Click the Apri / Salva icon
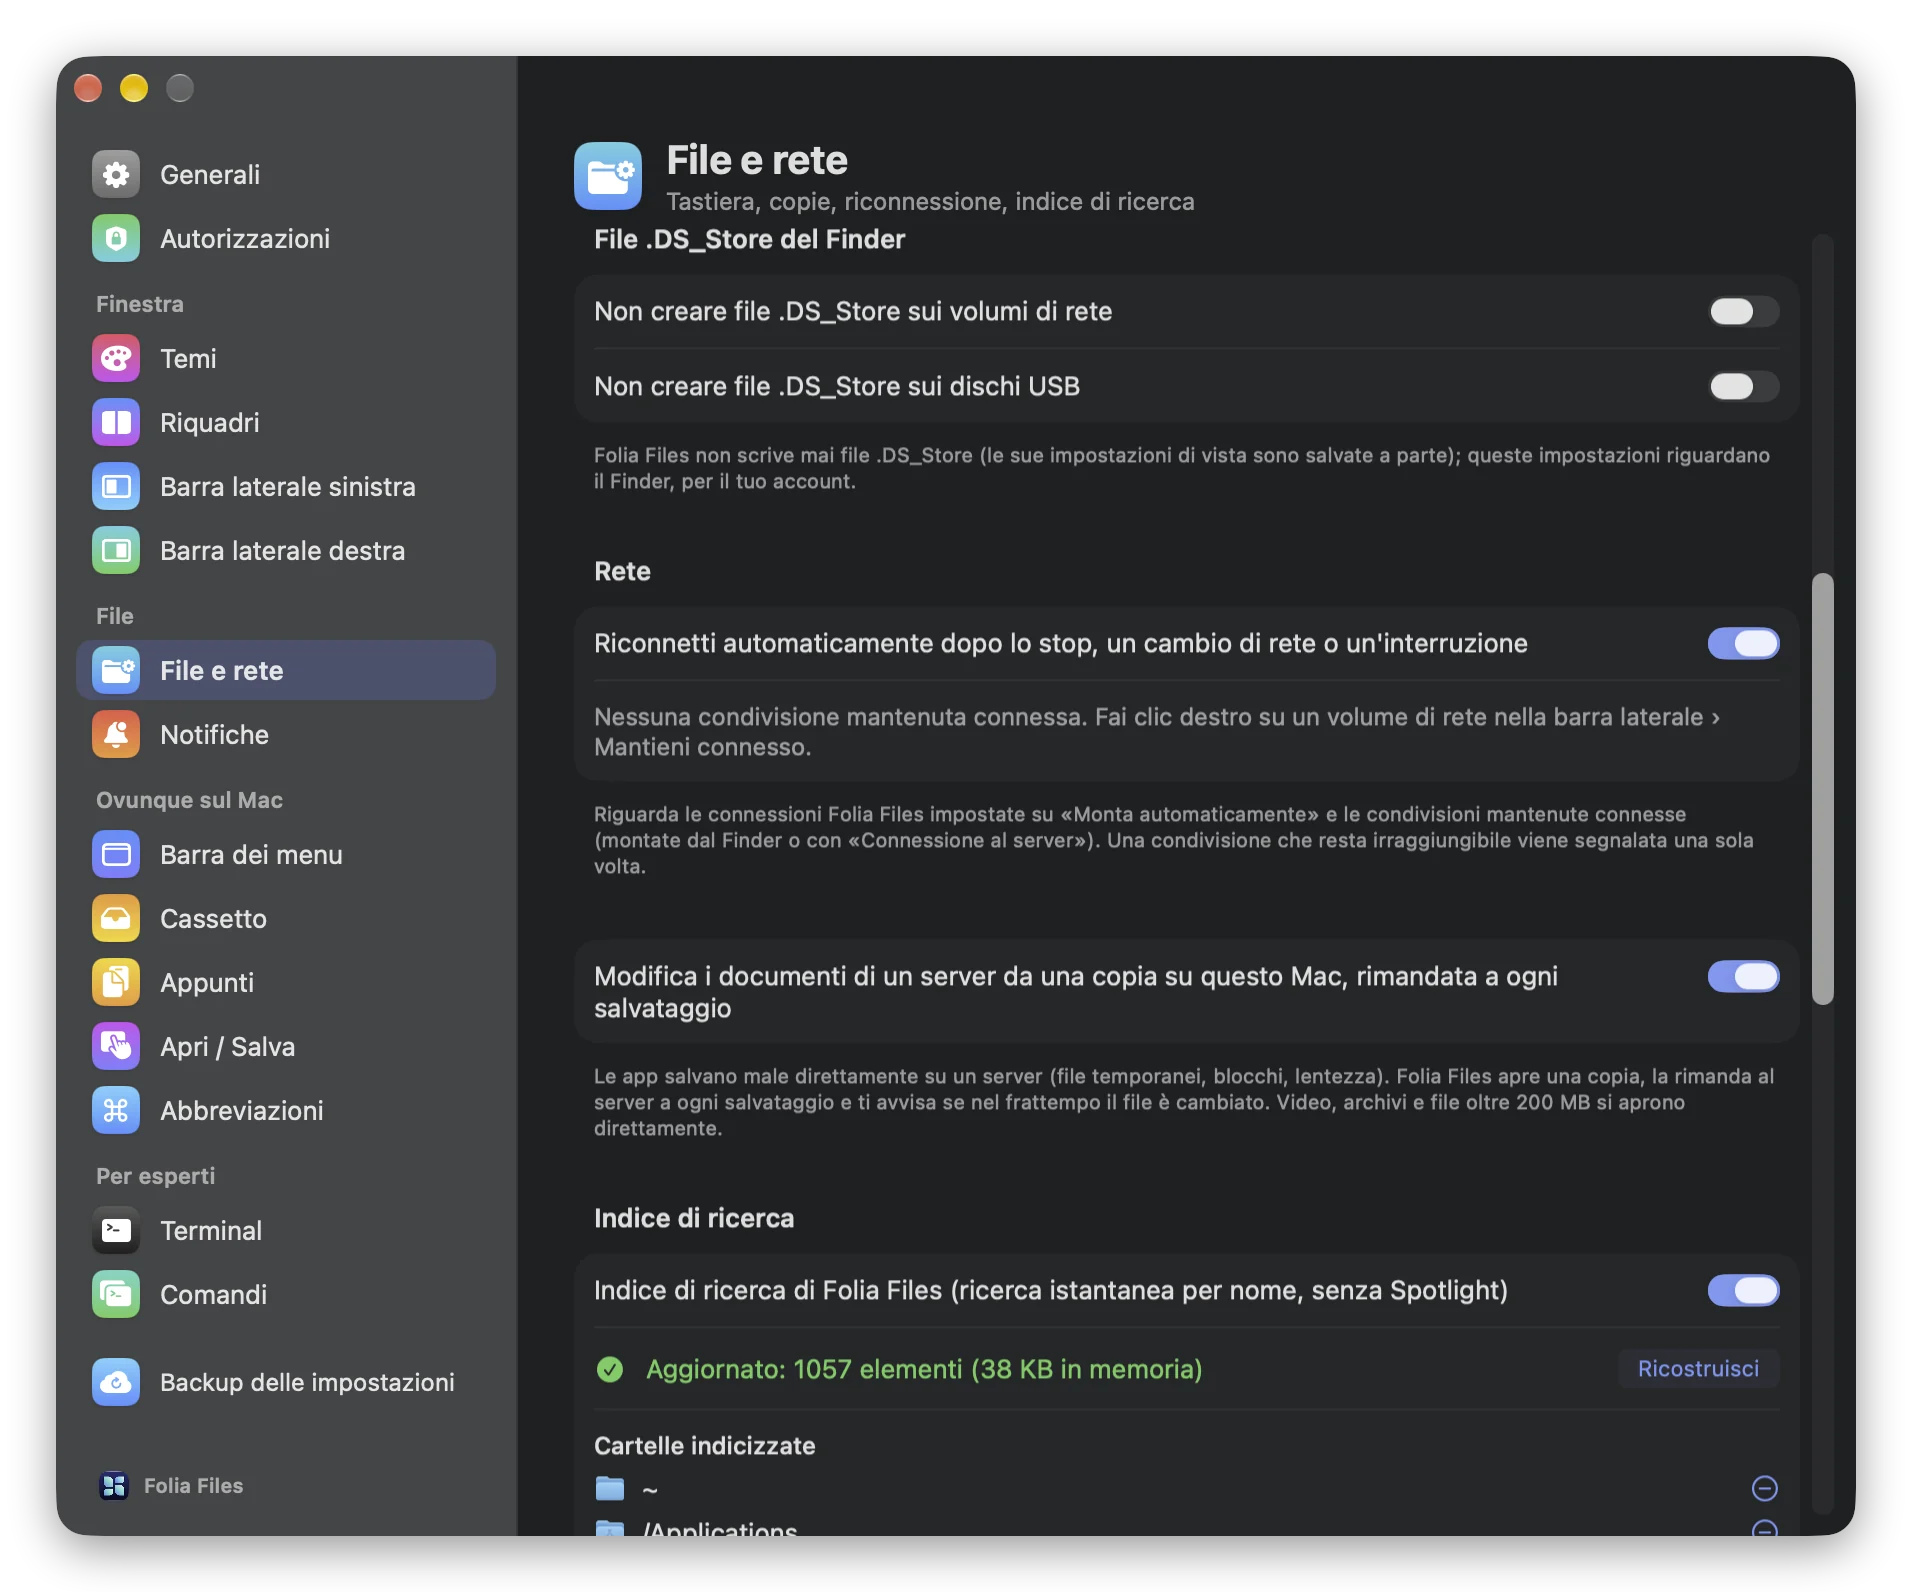 click(116, 1047)
